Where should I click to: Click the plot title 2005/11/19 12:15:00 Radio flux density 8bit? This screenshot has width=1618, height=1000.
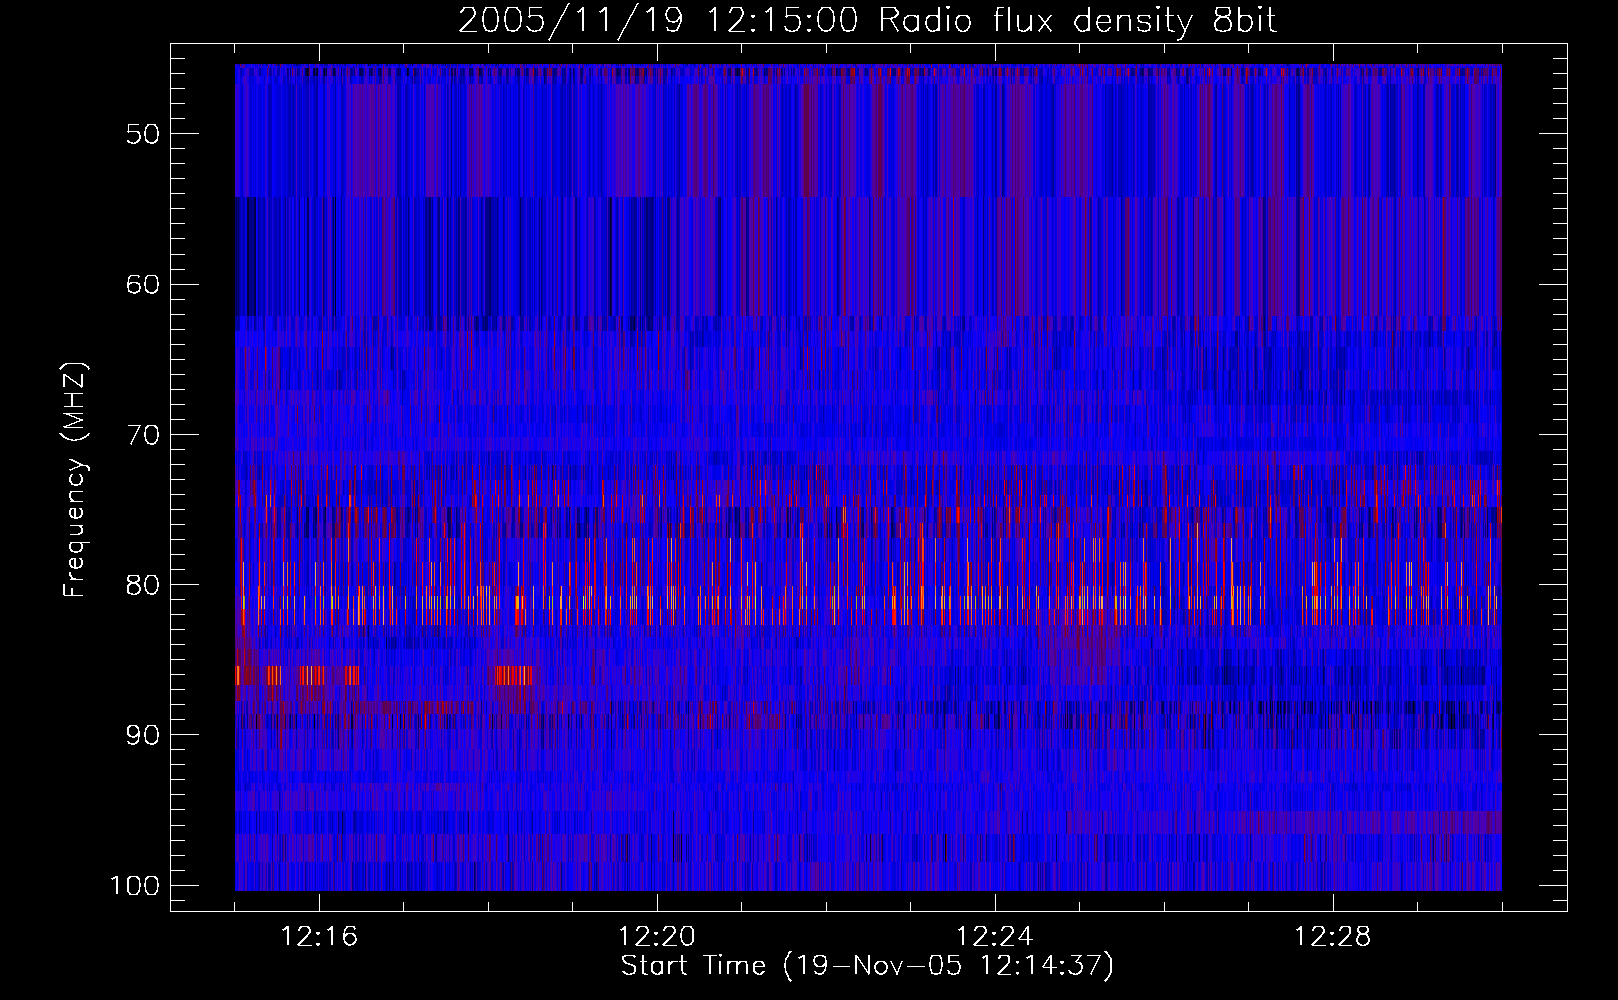click(867, 20)
